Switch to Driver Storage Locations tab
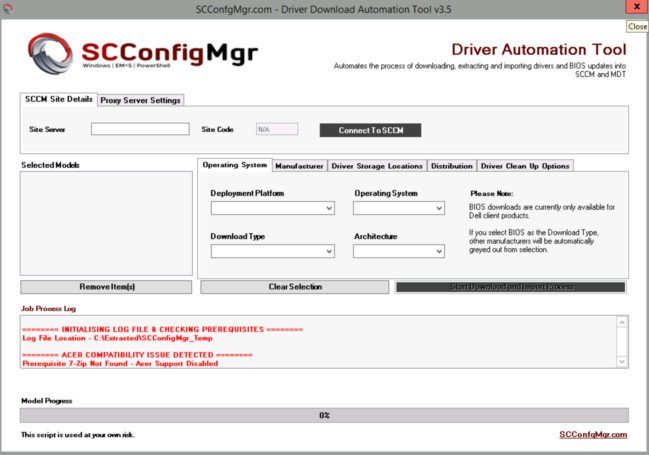 (x=377, y=166)
